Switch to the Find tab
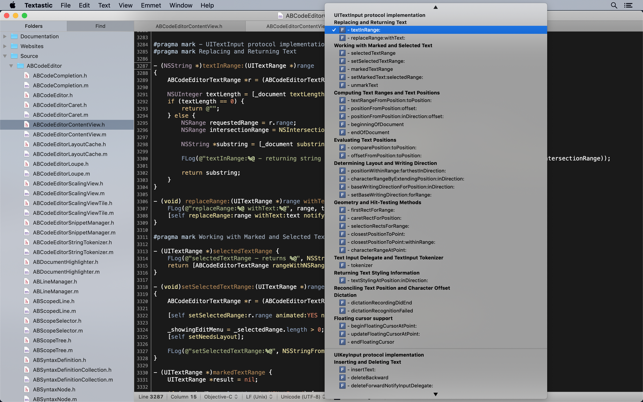 tap(100, 26)
